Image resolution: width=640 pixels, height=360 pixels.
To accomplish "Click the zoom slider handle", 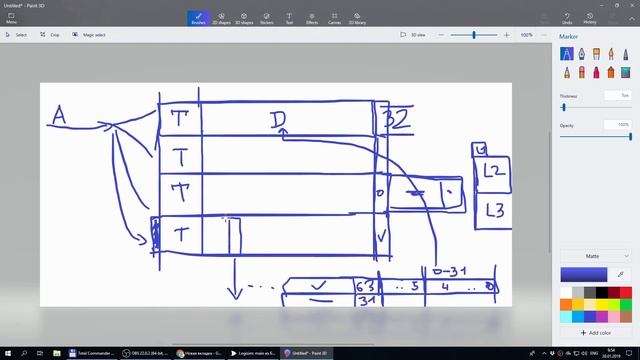I will [x=474, y=35].
